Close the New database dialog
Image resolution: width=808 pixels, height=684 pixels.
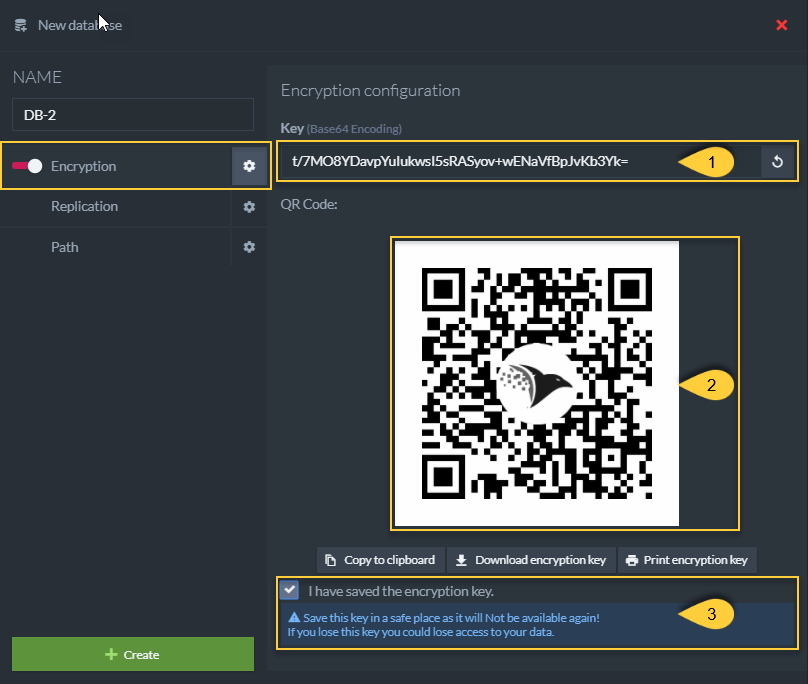[x=781, y=25]
